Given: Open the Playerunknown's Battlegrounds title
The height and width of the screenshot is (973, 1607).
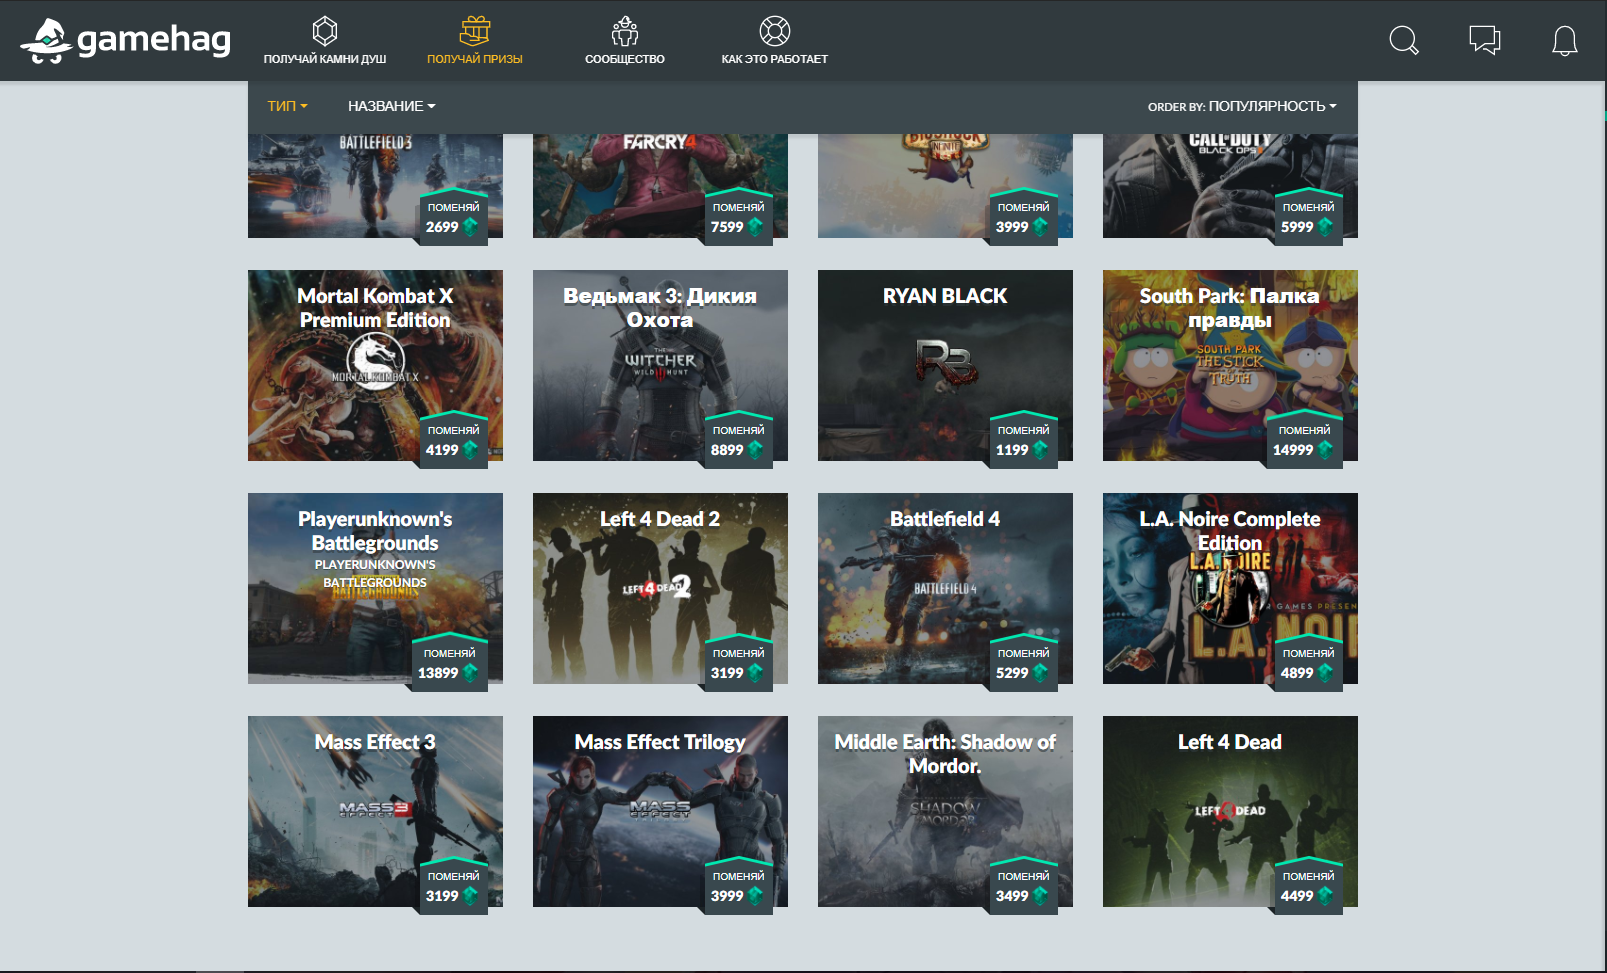Looking at the screenshot, I should tap(375, 531).
